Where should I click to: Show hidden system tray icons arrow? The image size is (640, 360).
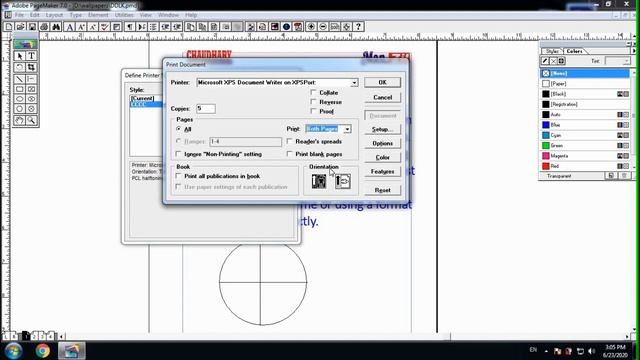[546, 351]
